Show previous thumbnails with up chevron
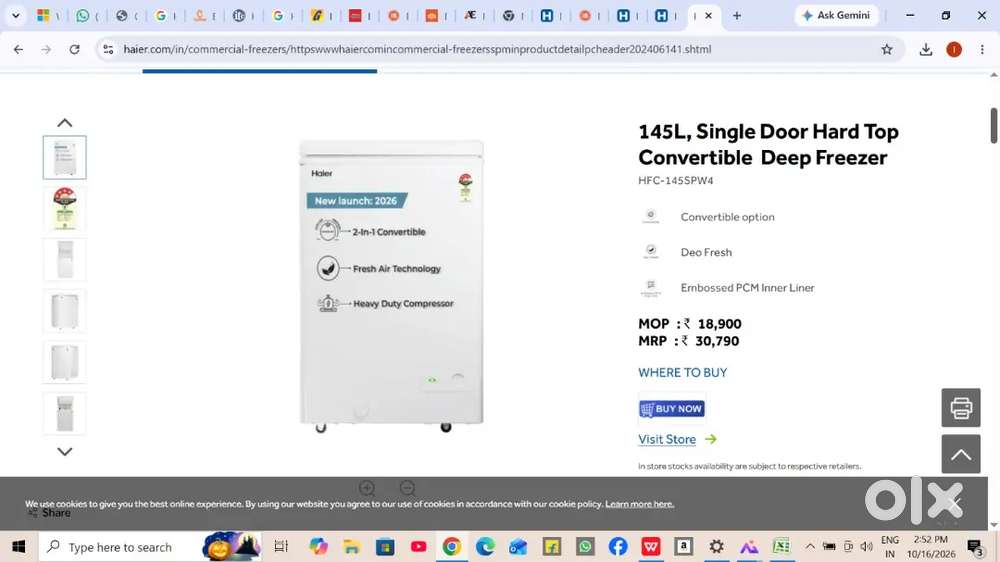 pos(64,122)
